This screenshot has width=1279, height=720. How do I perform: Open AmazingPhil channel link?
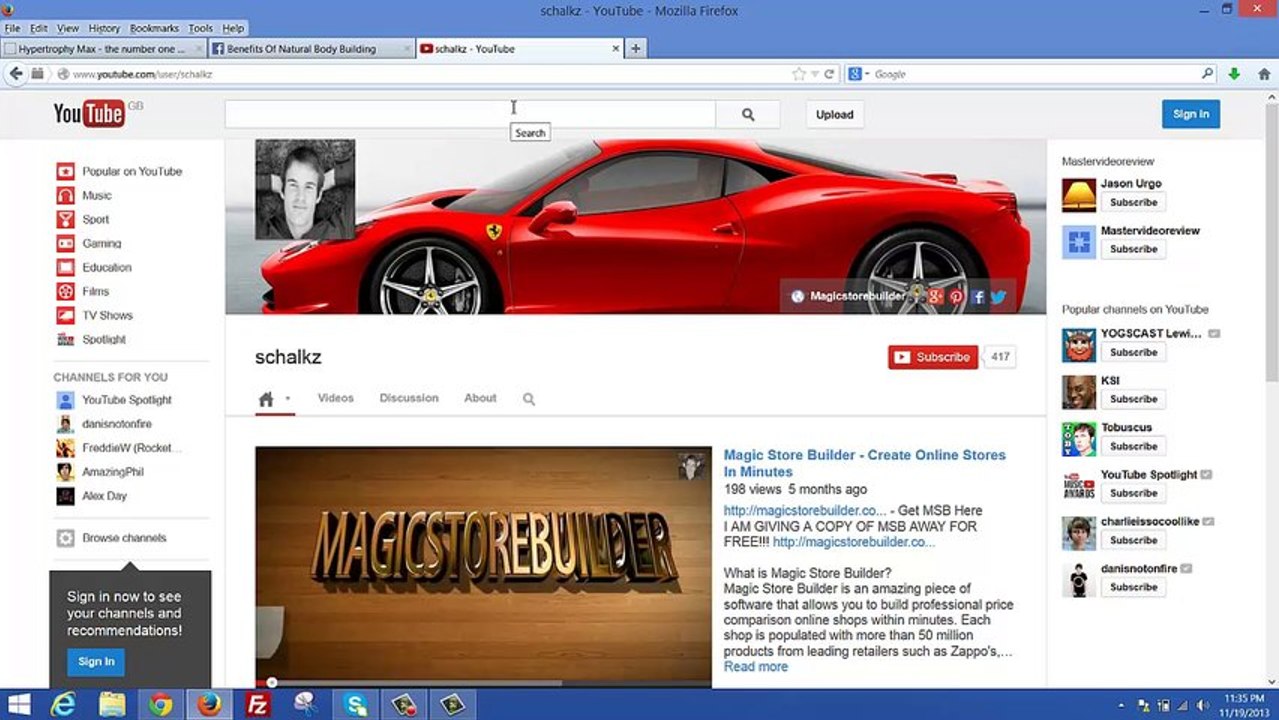click(113, 472)
